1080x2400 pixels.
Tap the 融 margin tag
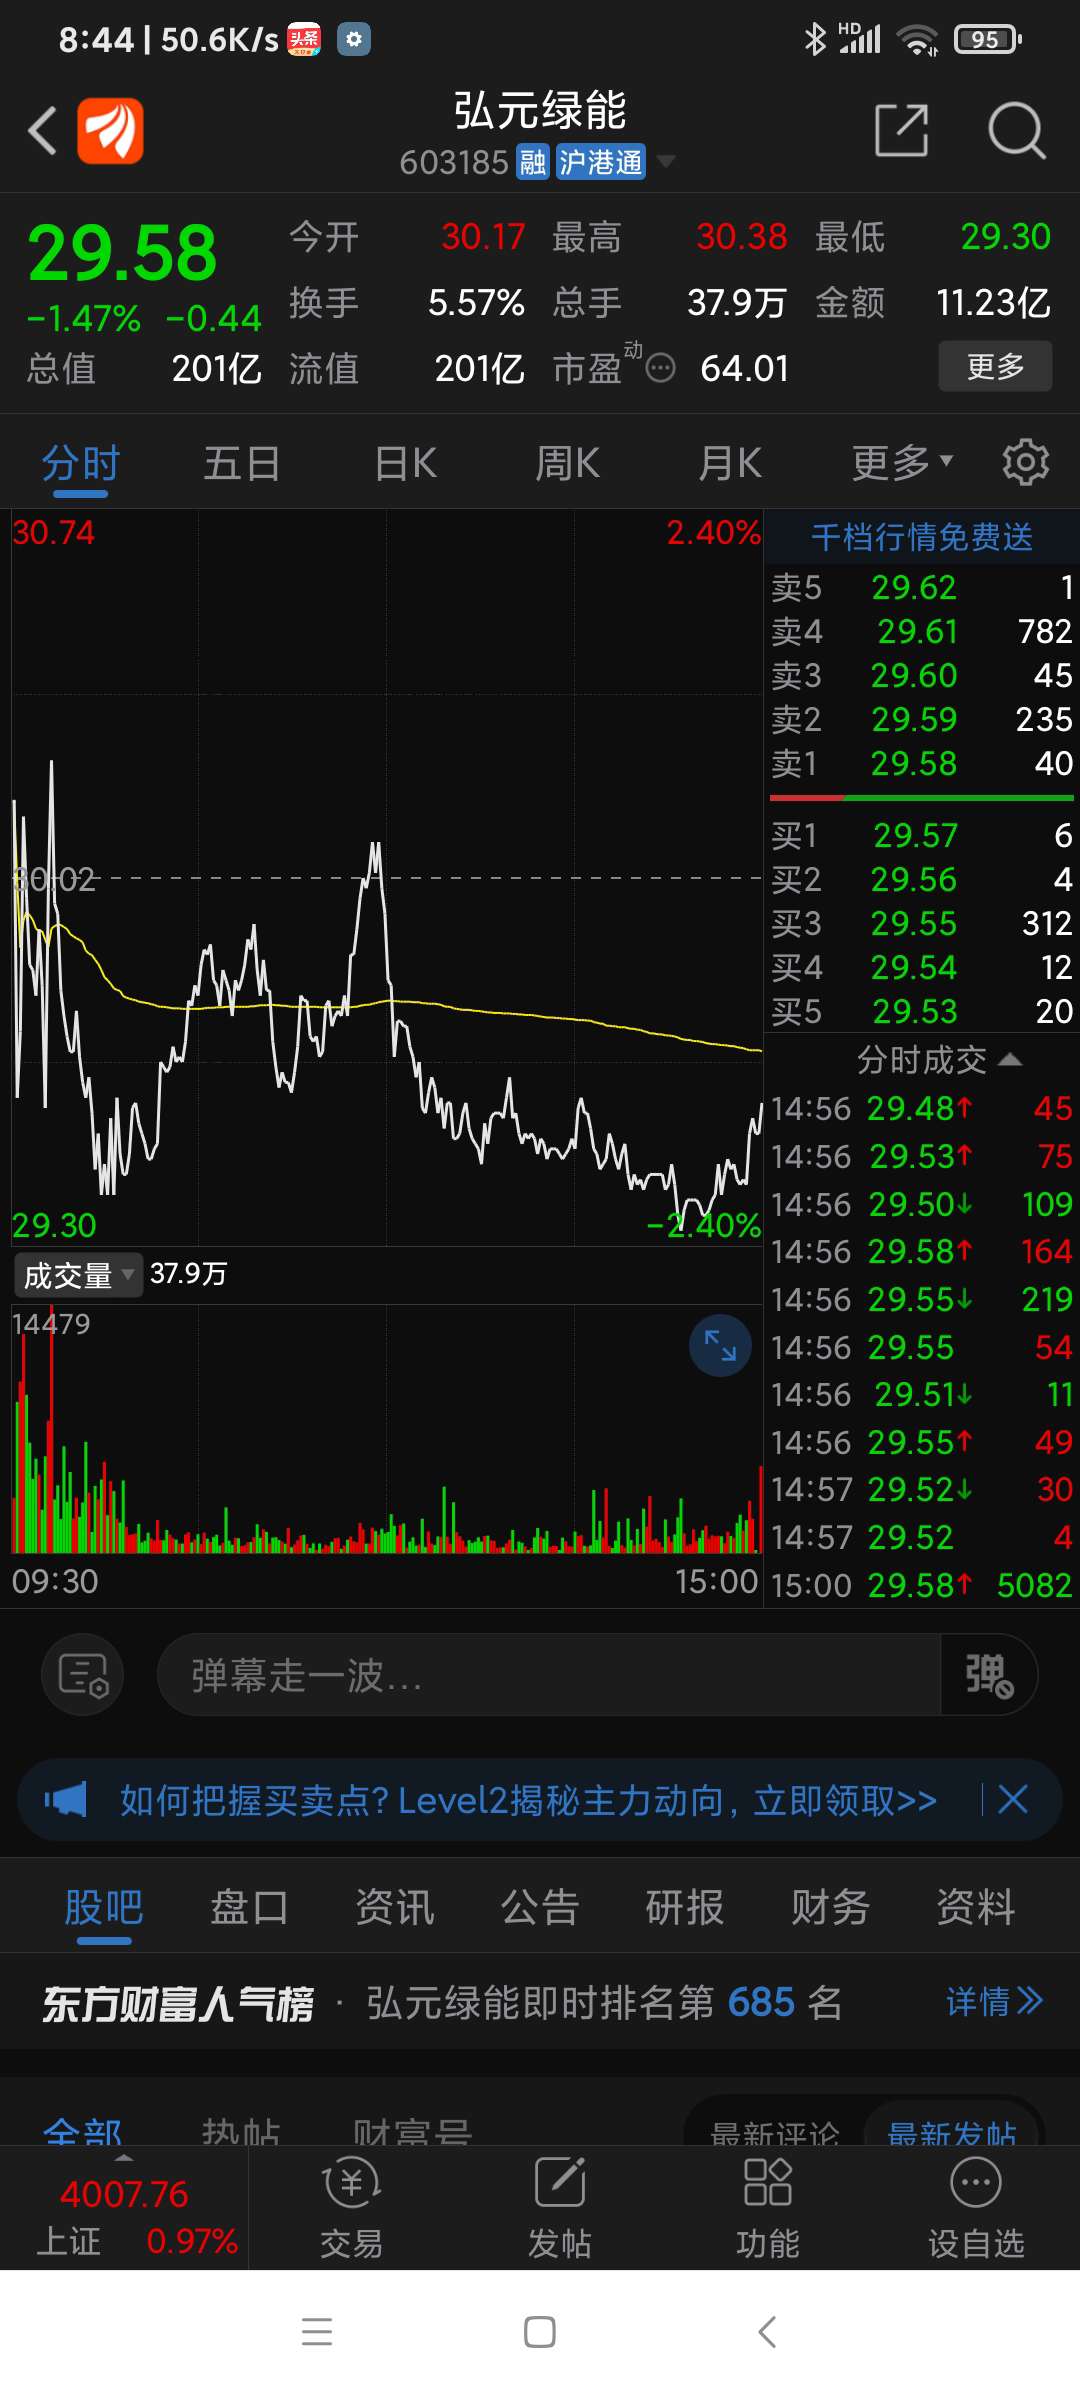coord(533,161)
